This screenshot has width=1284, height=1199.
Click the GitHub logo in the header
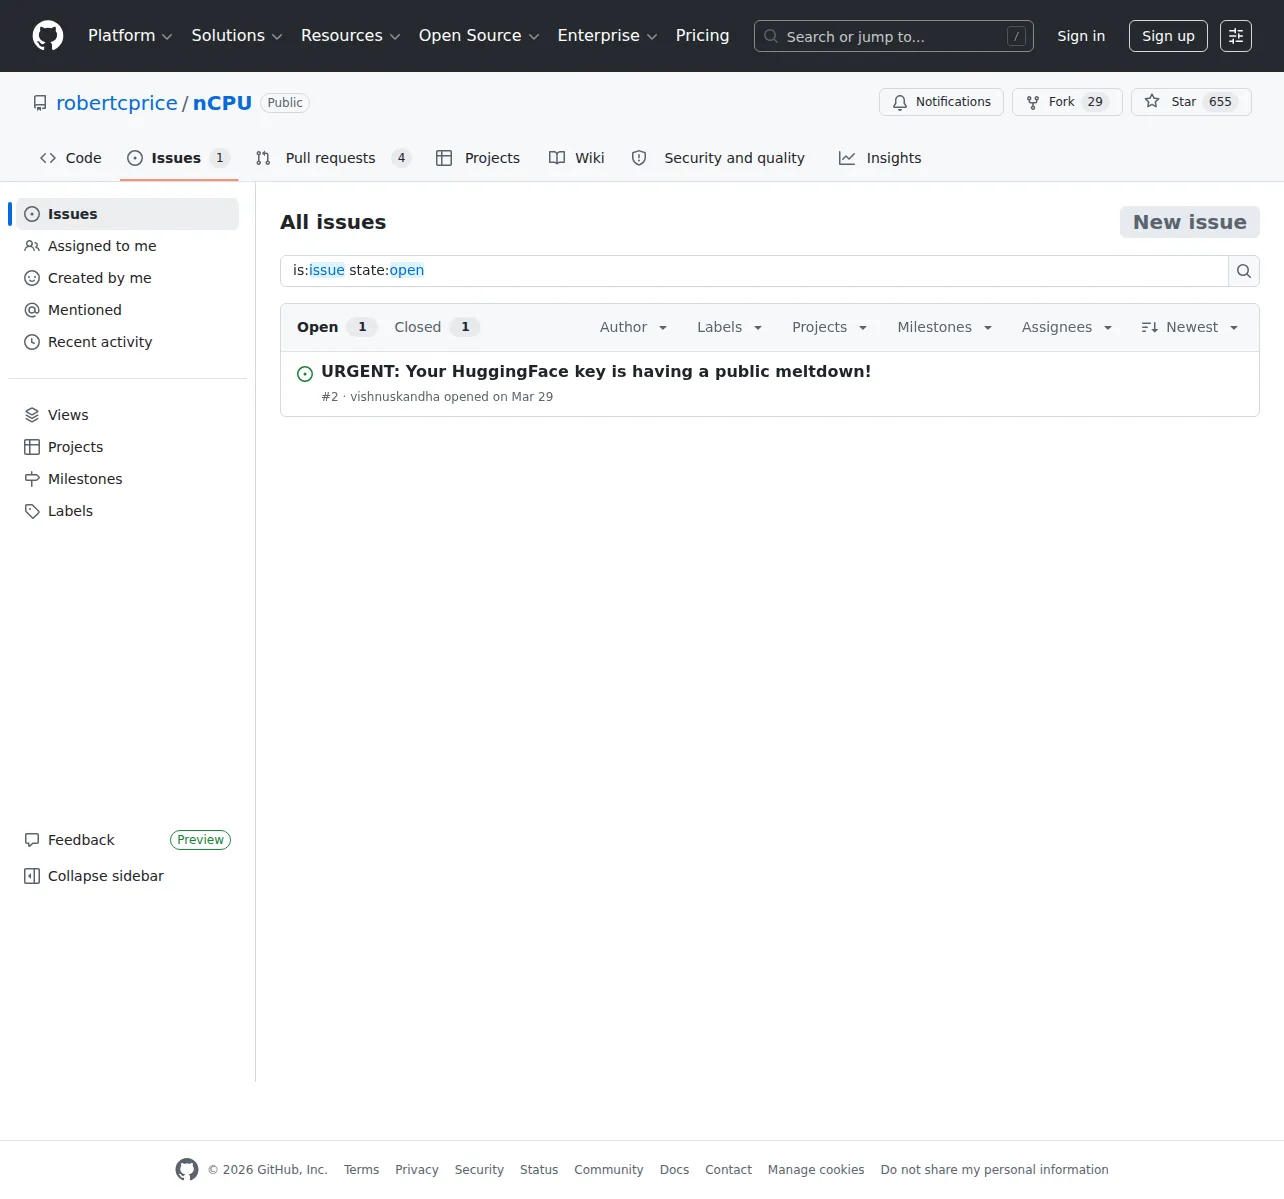click(48, 36)
